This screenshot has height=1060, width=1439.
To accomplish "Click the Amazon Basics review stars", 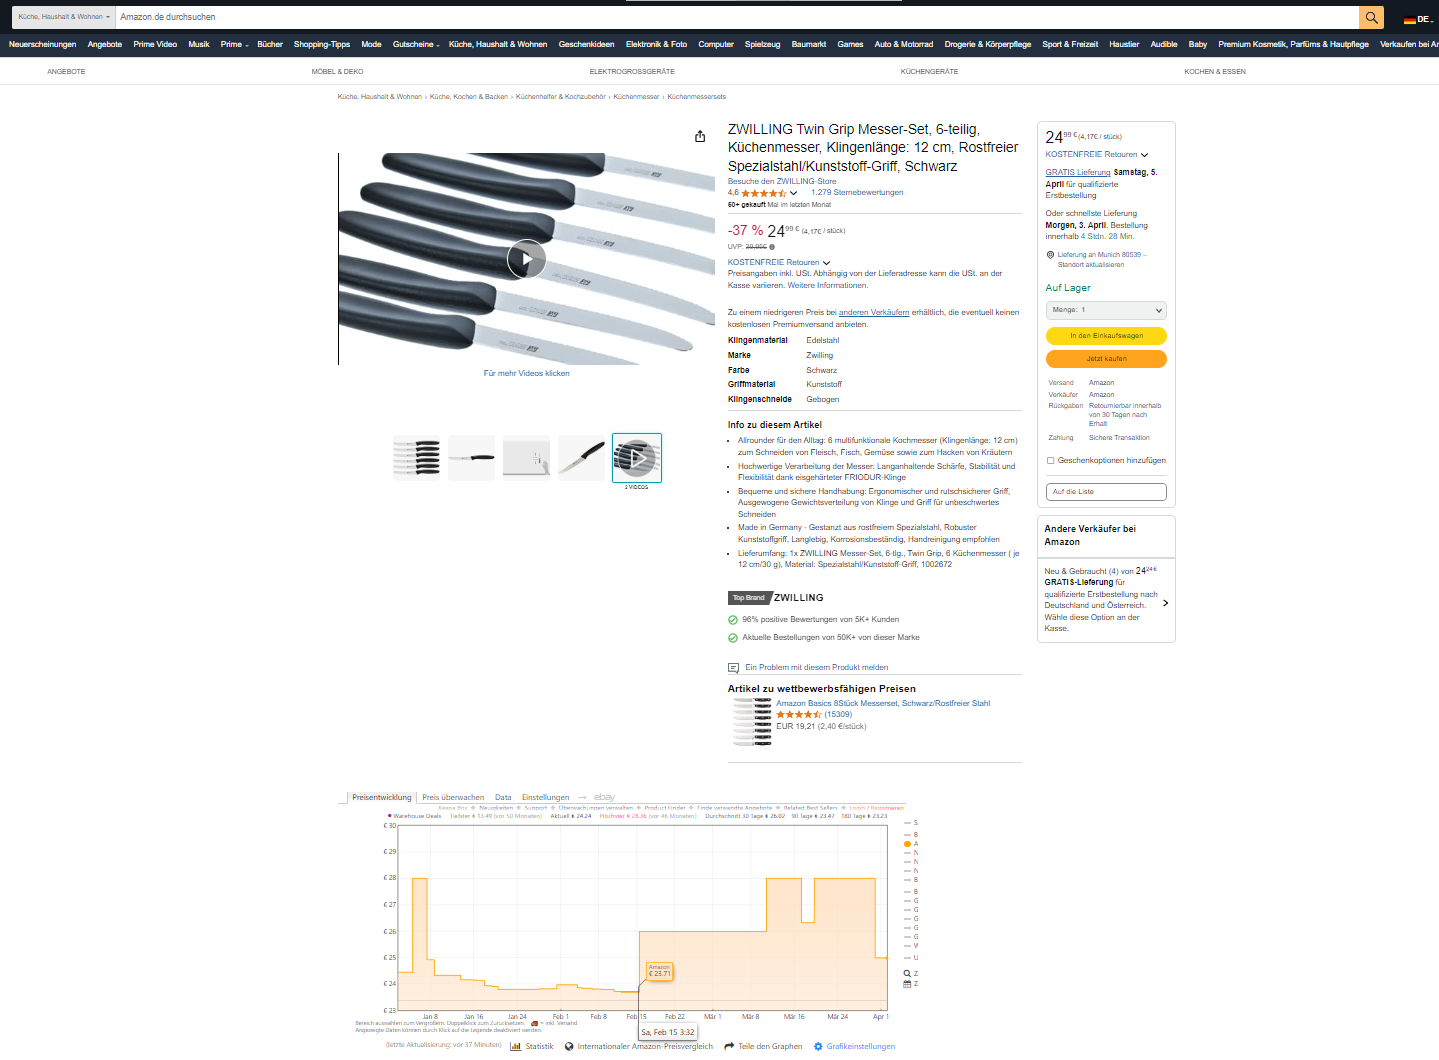I will (799, 715).
